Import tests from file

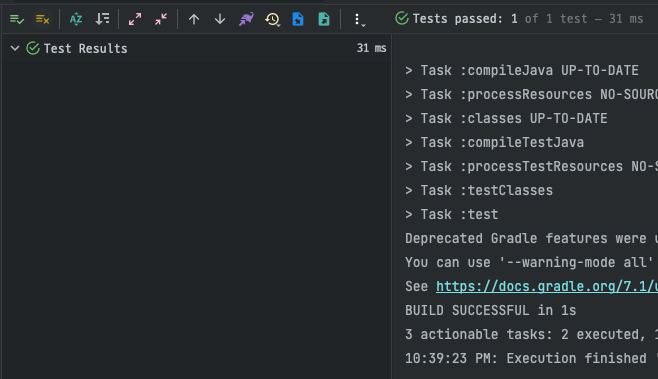tap(298, 19)
